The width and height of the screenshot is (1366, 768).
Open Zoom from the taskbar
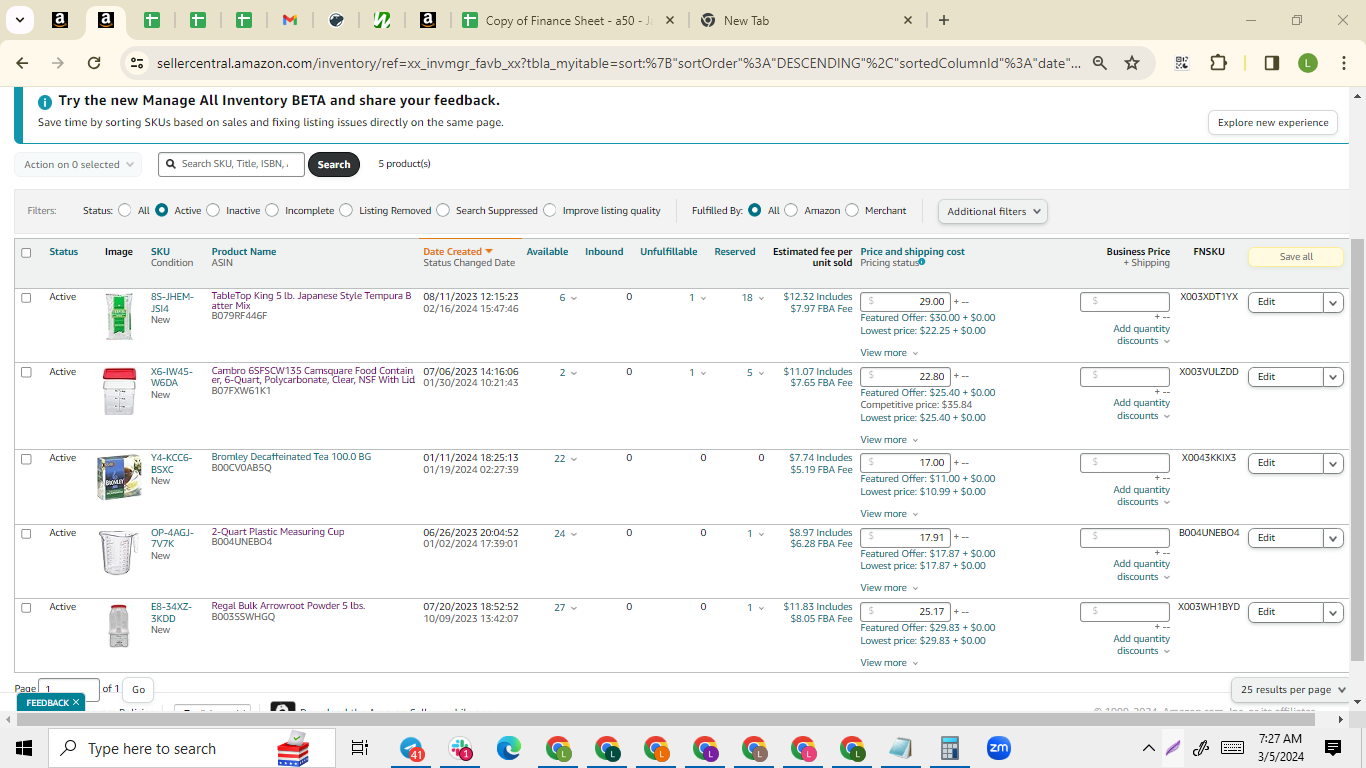(998, 748)
